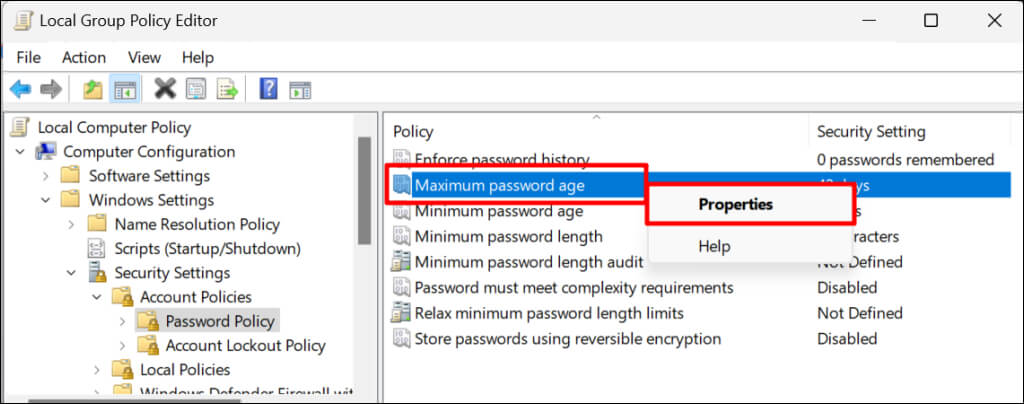Click the Export List toolbar icon

pyautogui.click(x=228, y=90)
